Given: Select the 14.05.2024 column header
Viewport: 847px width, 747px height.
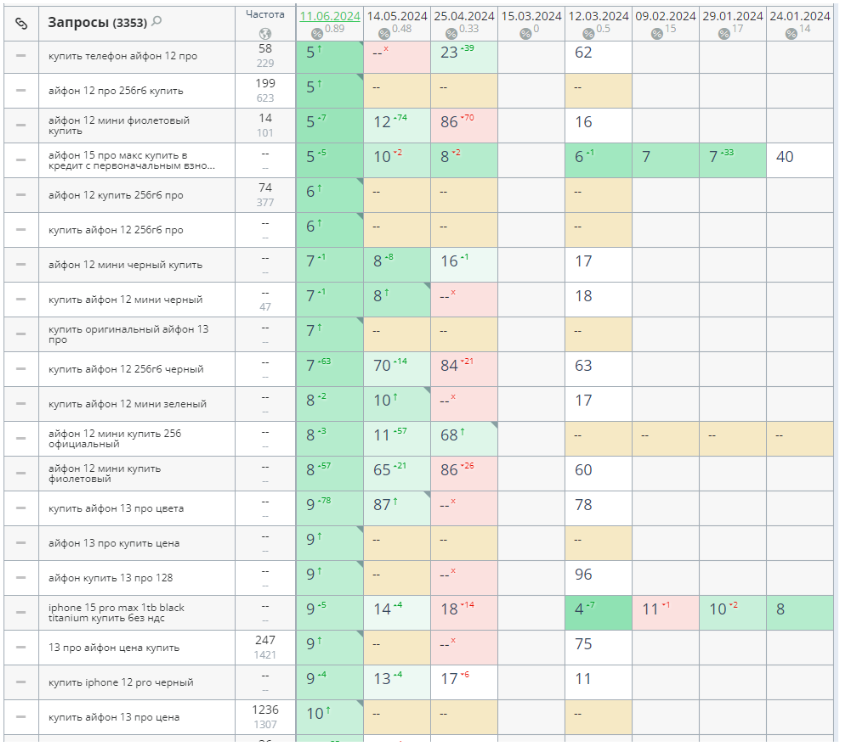Looking at the screenshot, I should (397, 16).
